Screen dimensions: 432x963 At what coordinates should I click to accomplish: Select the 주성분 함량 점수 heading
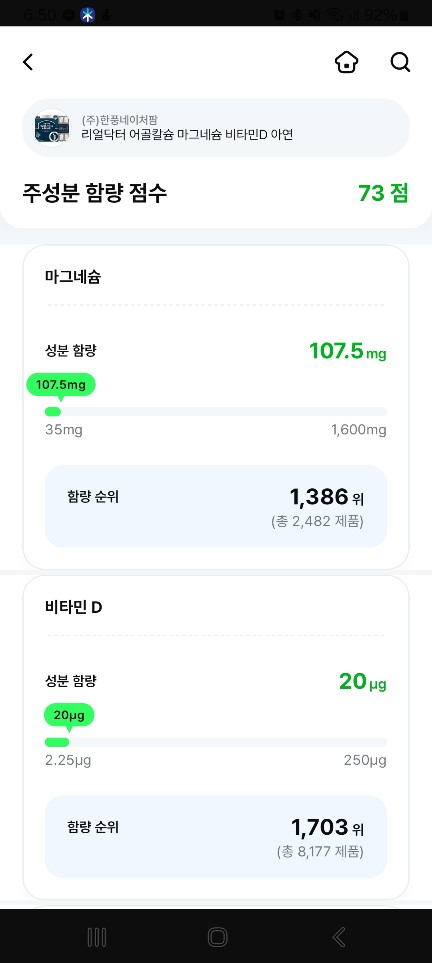(x=94, y=193)
